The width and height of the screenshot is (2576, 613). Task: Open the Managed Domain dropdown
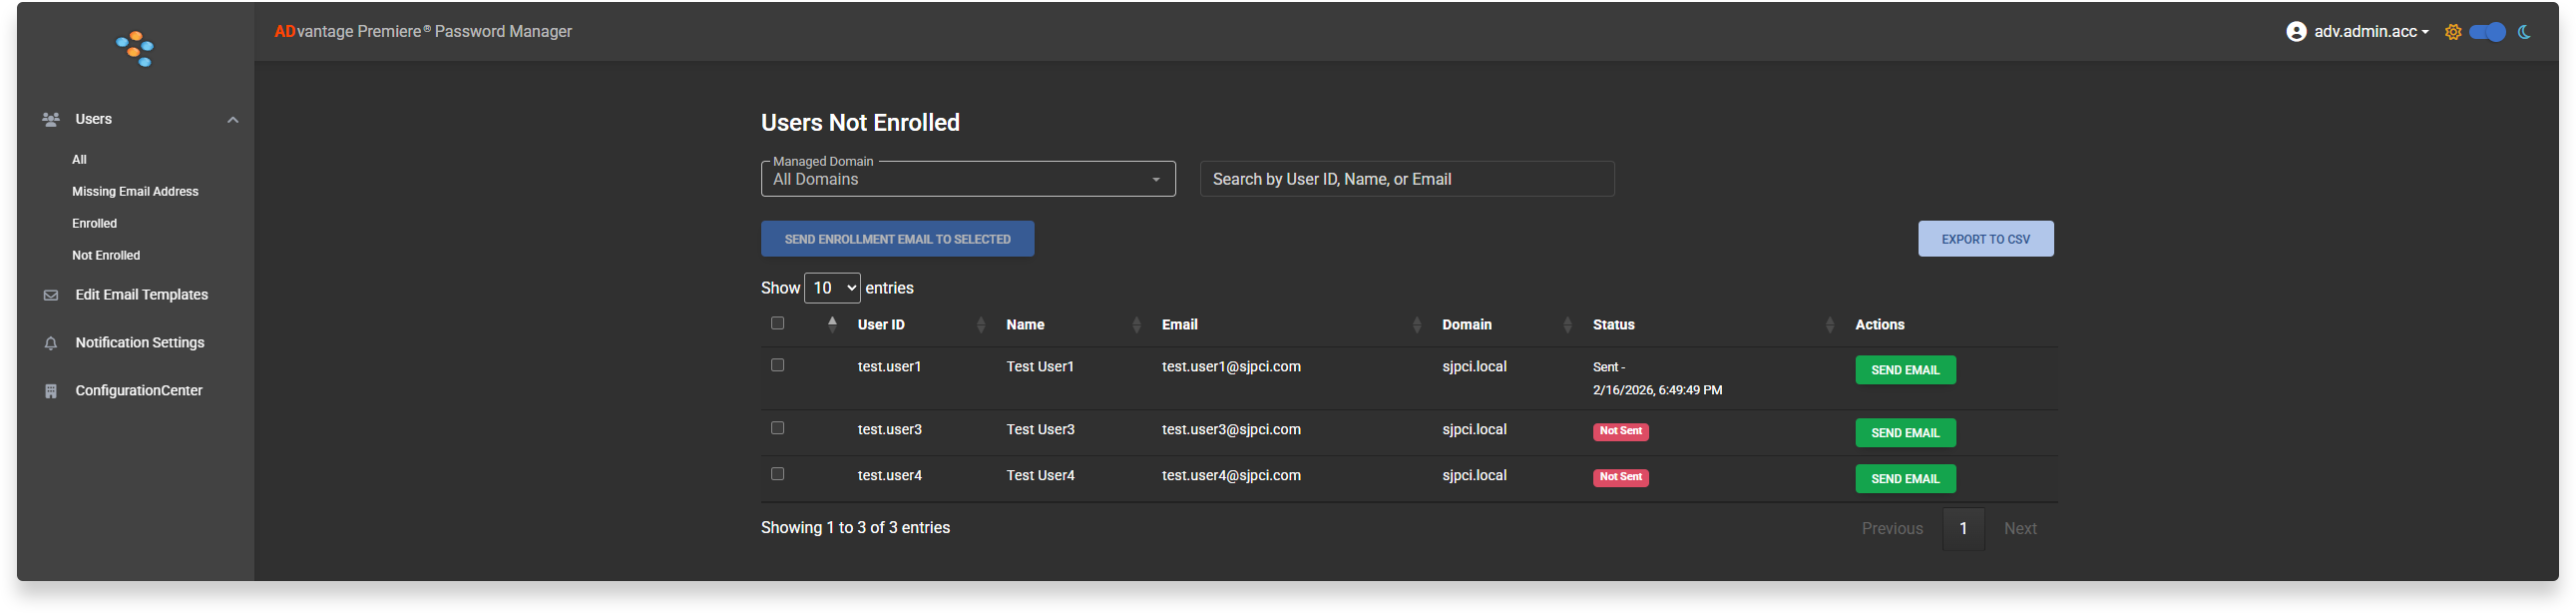click(967, 179)
